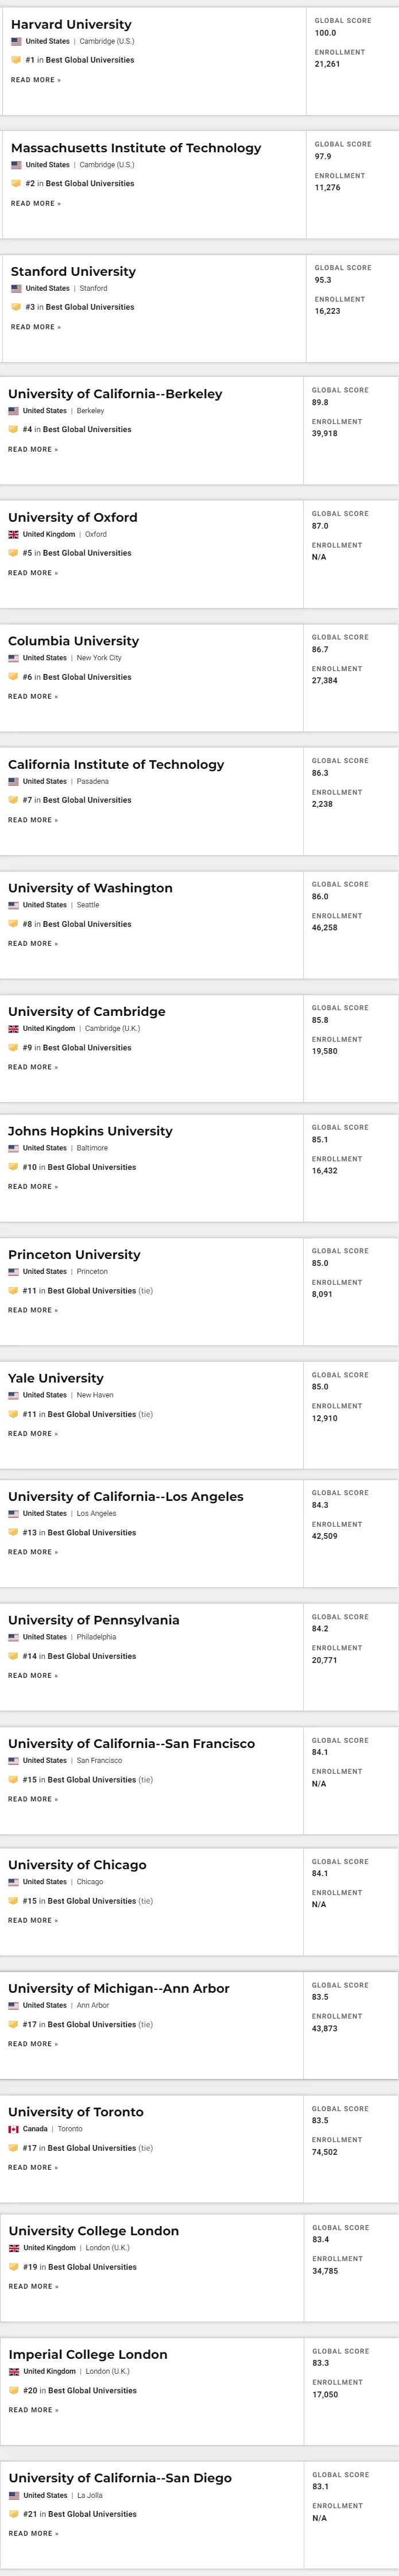Click the UK flag for Imperial College London
399x2576 pixels.
(14, 2371)
